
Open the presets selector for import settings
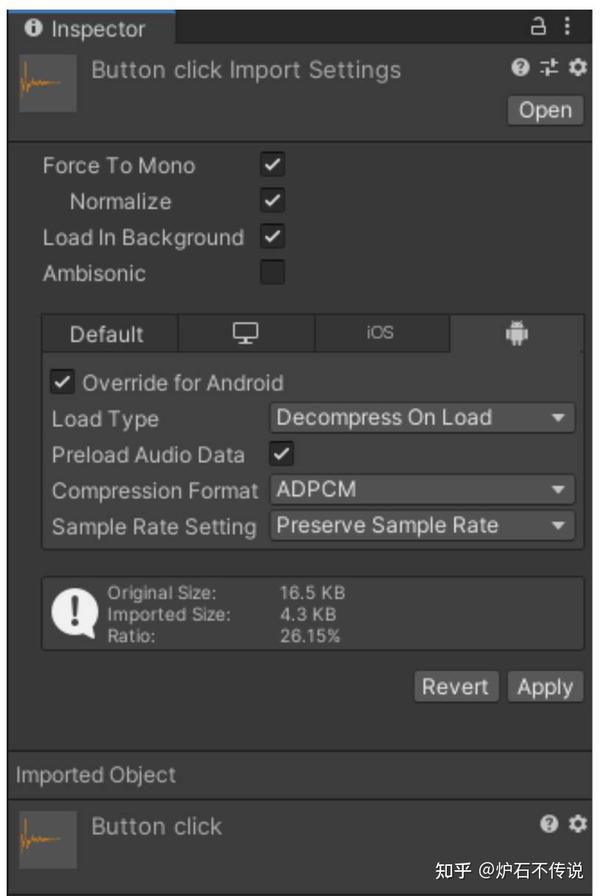click(x=545, y=70)
